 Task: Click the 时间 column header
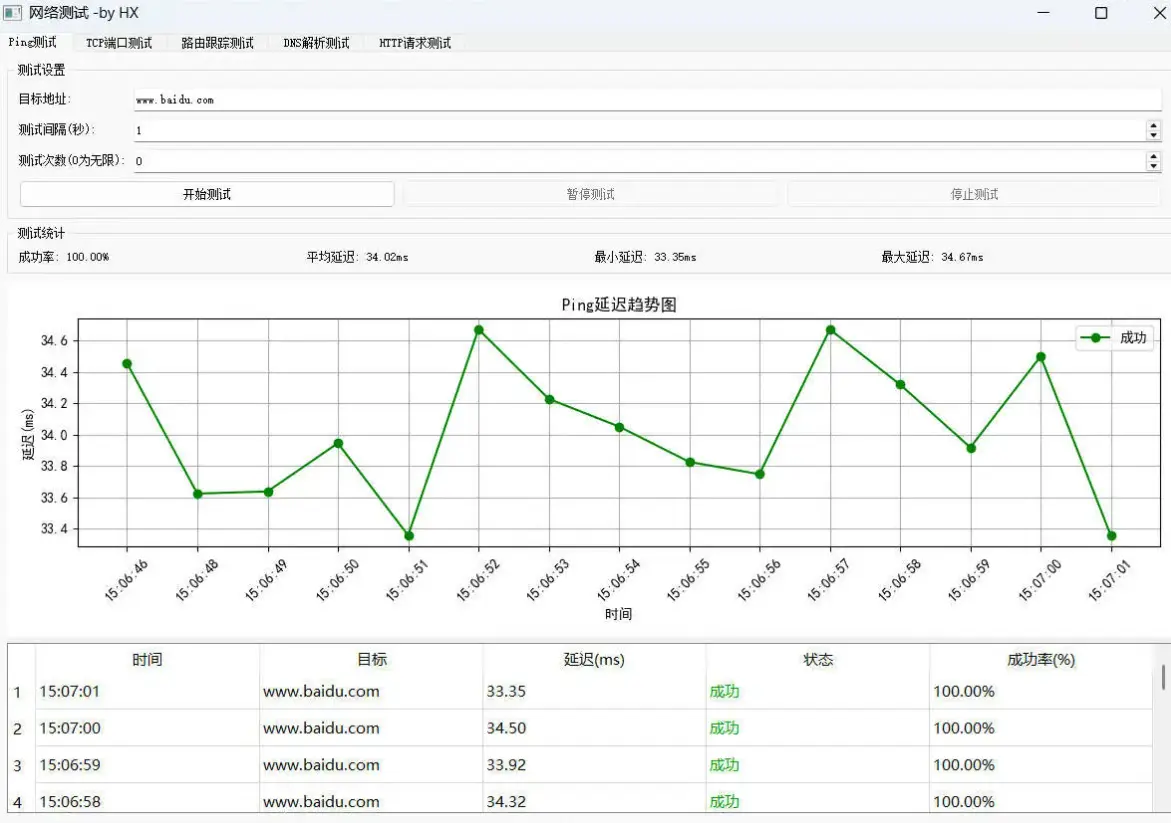click(147, 660)
